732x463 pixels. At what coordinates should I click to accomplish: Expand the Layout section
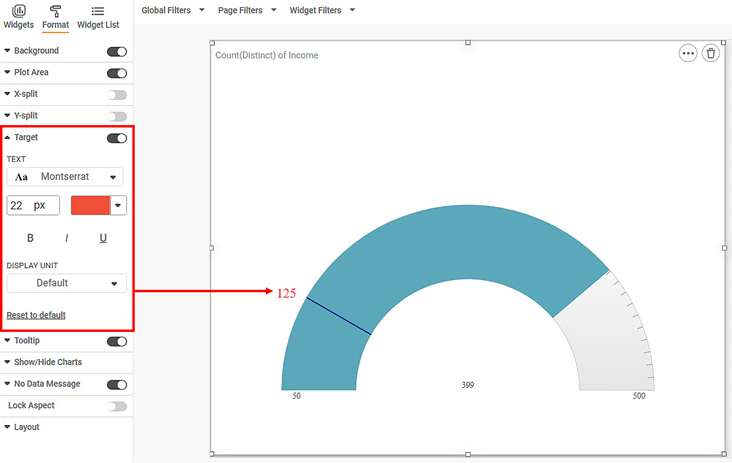pos(27,427)
